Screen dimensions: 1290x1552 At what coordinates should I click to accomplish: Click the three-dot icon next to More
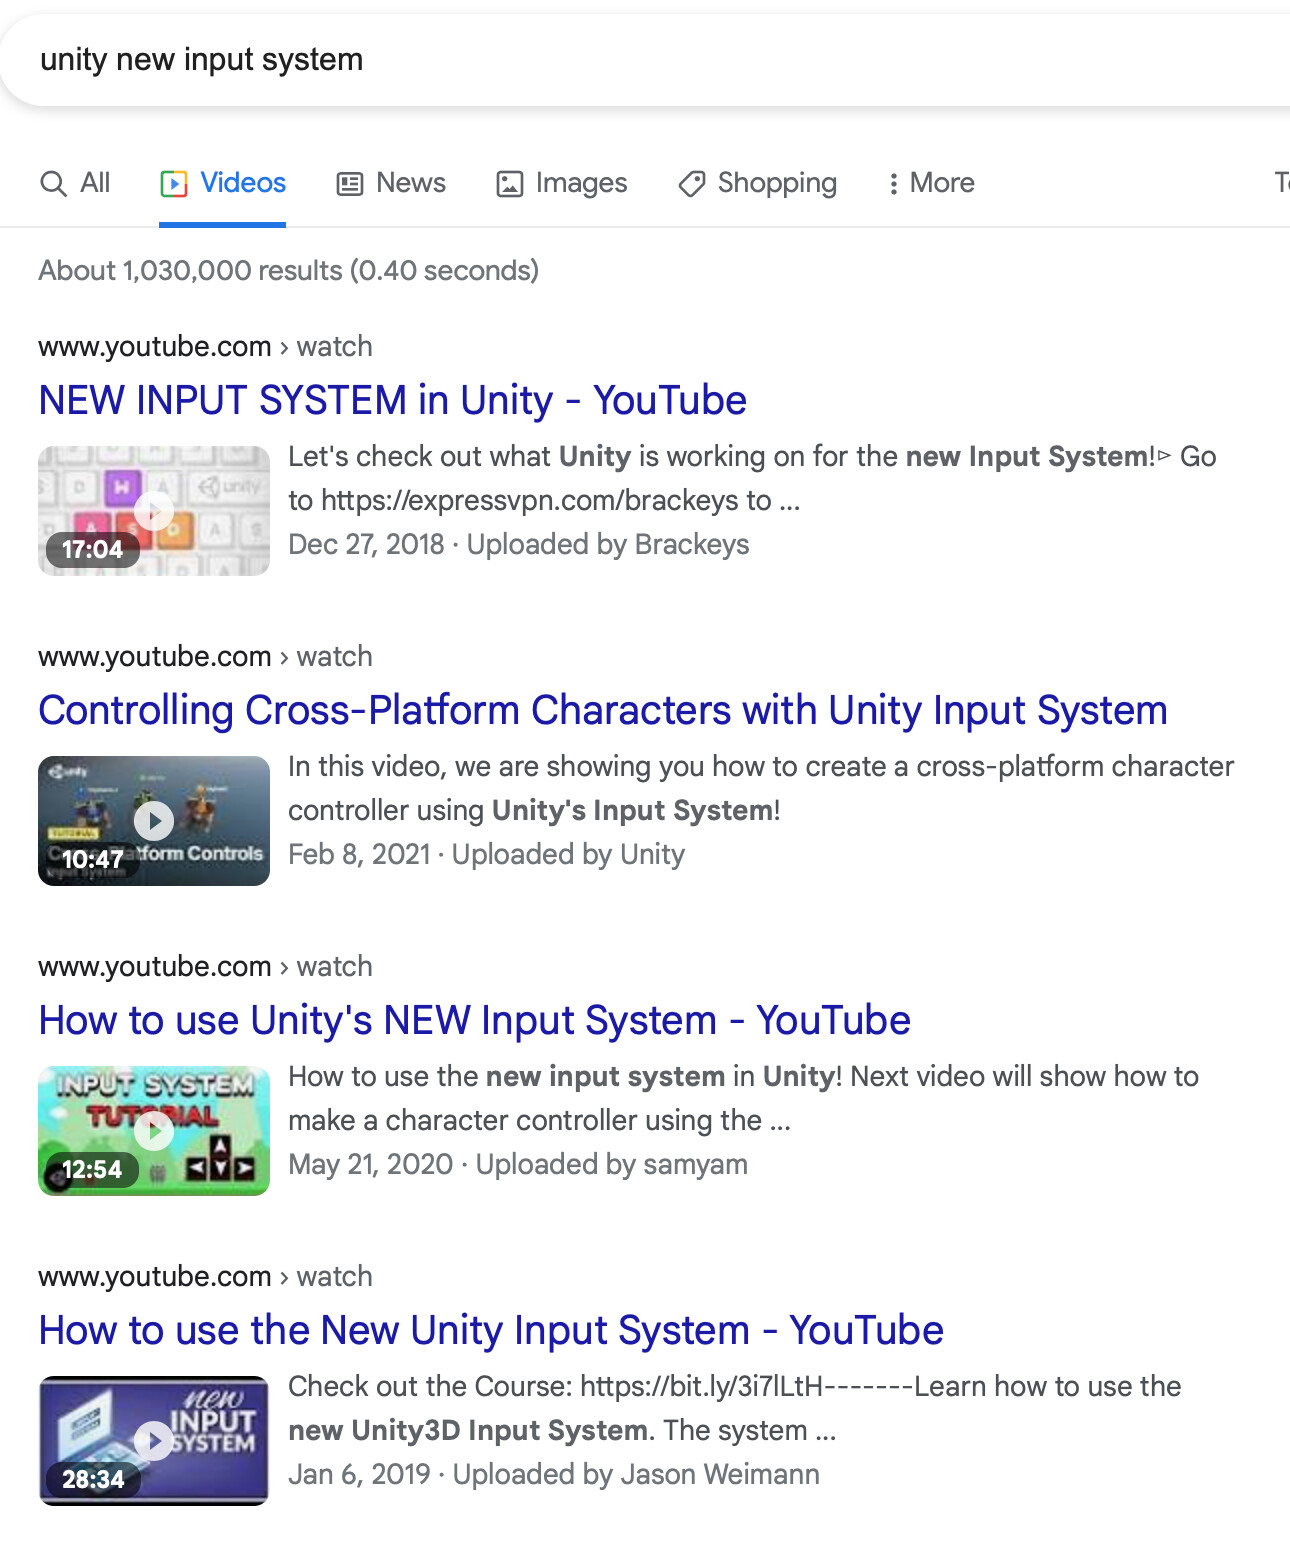pyautogui.click(x=893, y=184)
